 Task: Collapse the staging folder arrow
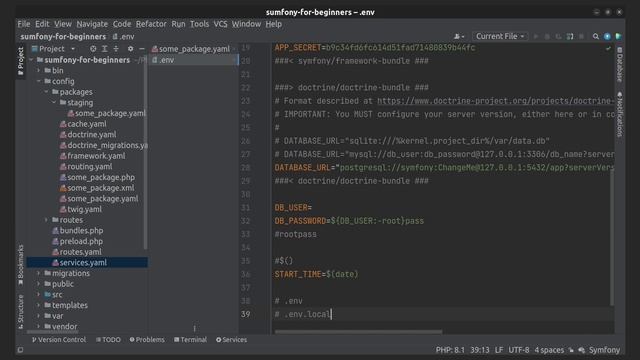tap(54, 102)
